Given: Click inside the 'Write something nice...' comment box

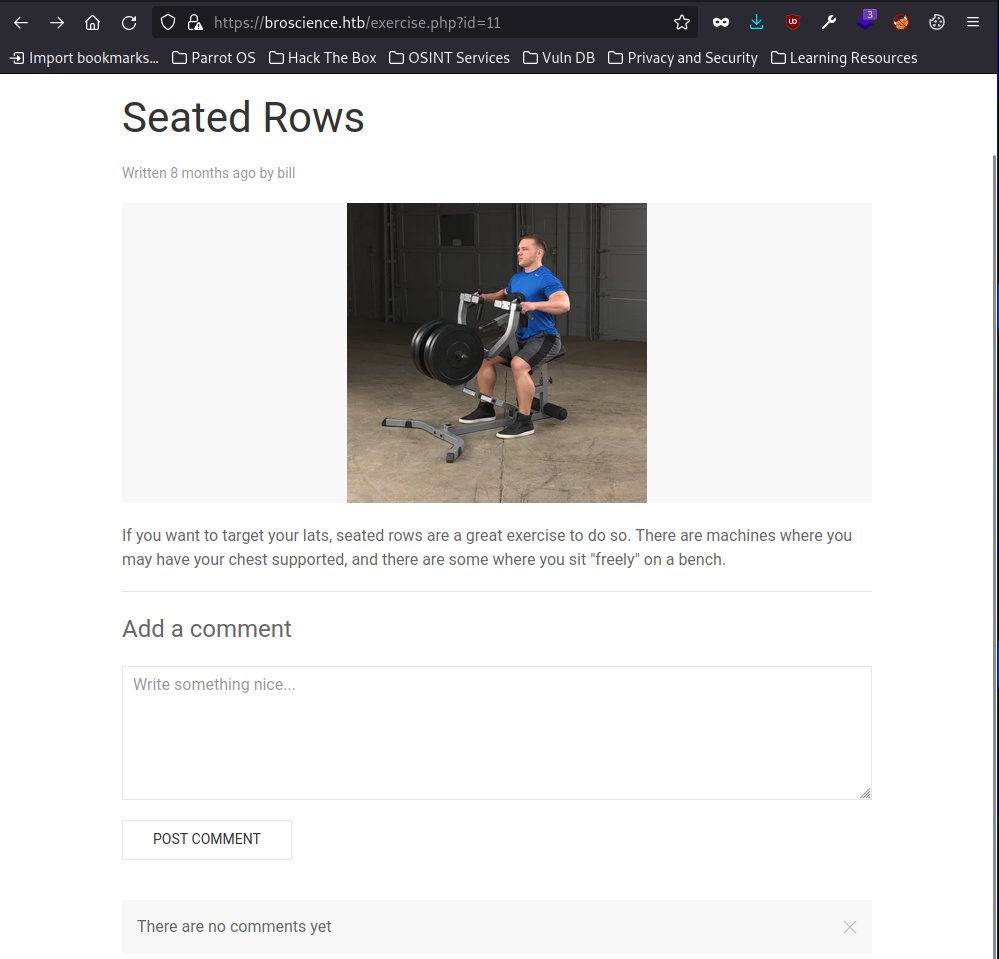Looking at the screenshot, I should coord(496,730).
